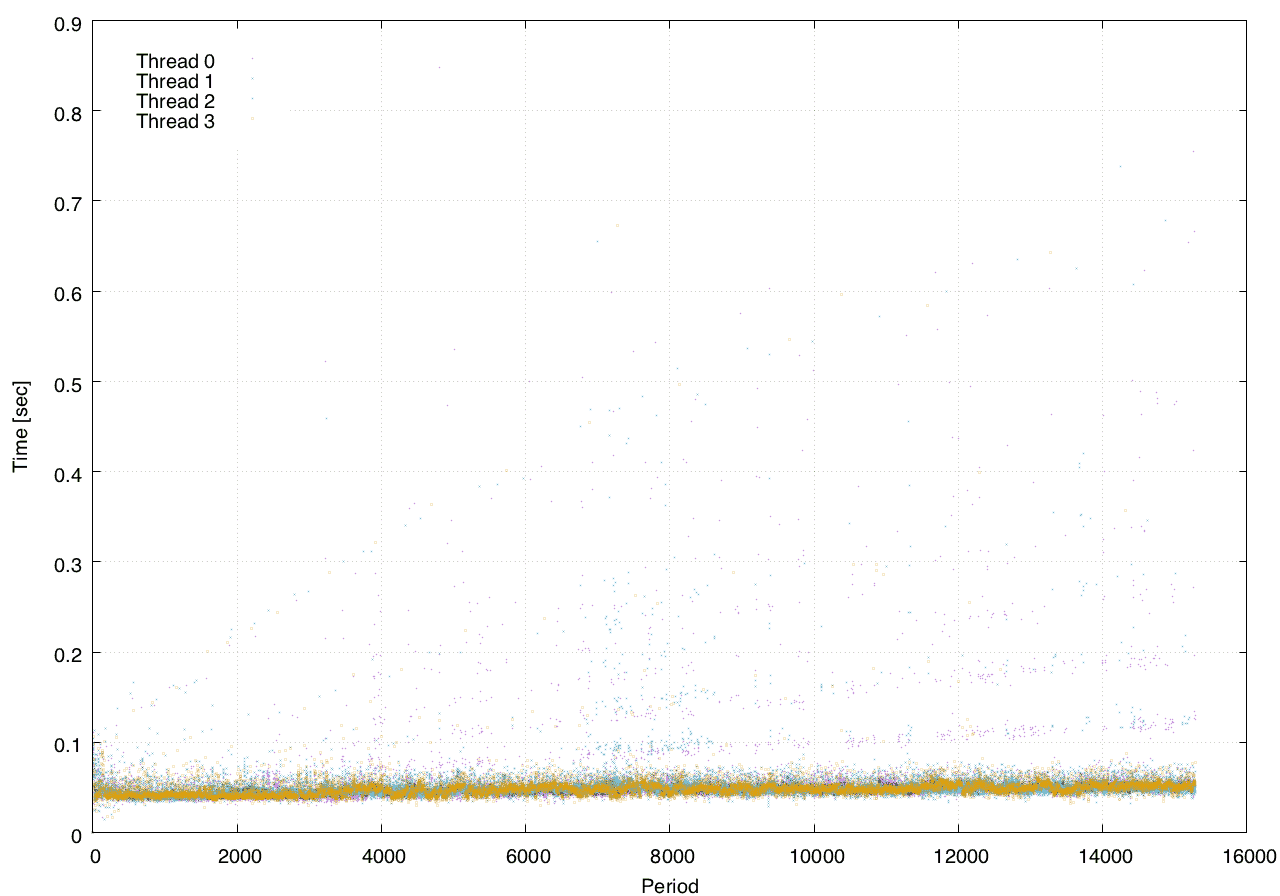Click the 0.7 y-axis tick label
The width and height of the screenshot is (1280, 896).
69,202
